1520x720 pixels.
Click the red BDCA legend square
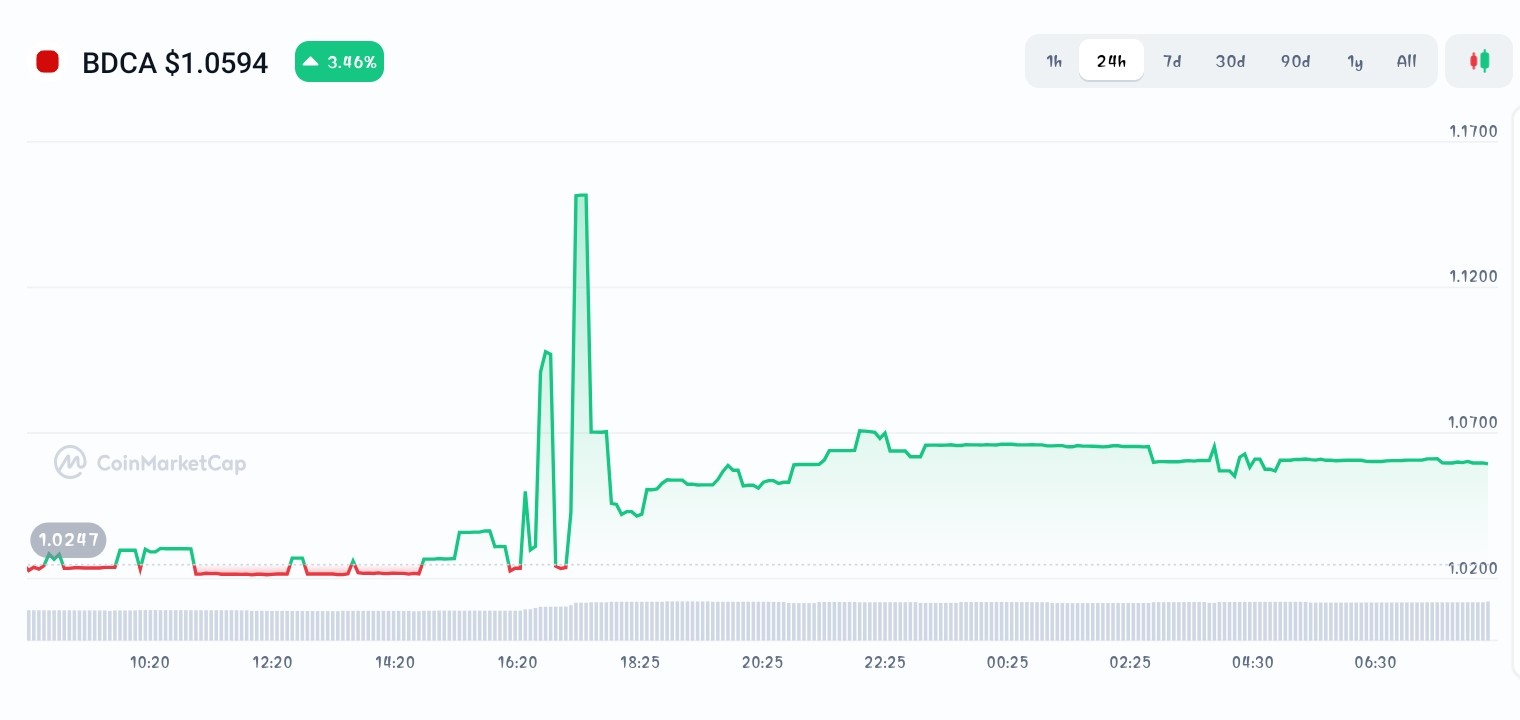47,62
